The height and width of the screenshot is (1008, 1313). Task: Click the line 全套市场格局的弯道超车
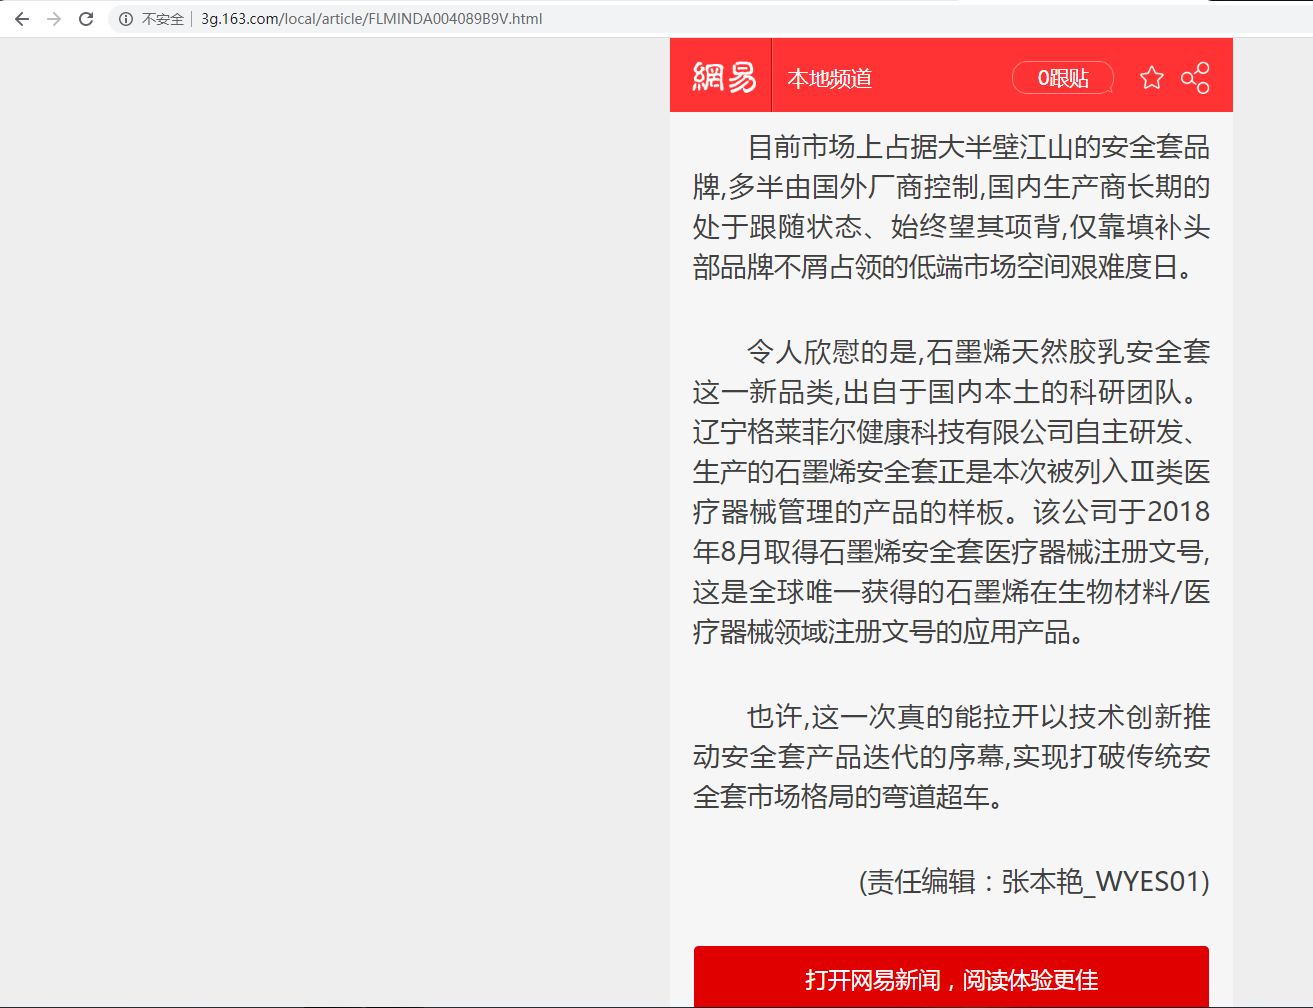(848, 797)
